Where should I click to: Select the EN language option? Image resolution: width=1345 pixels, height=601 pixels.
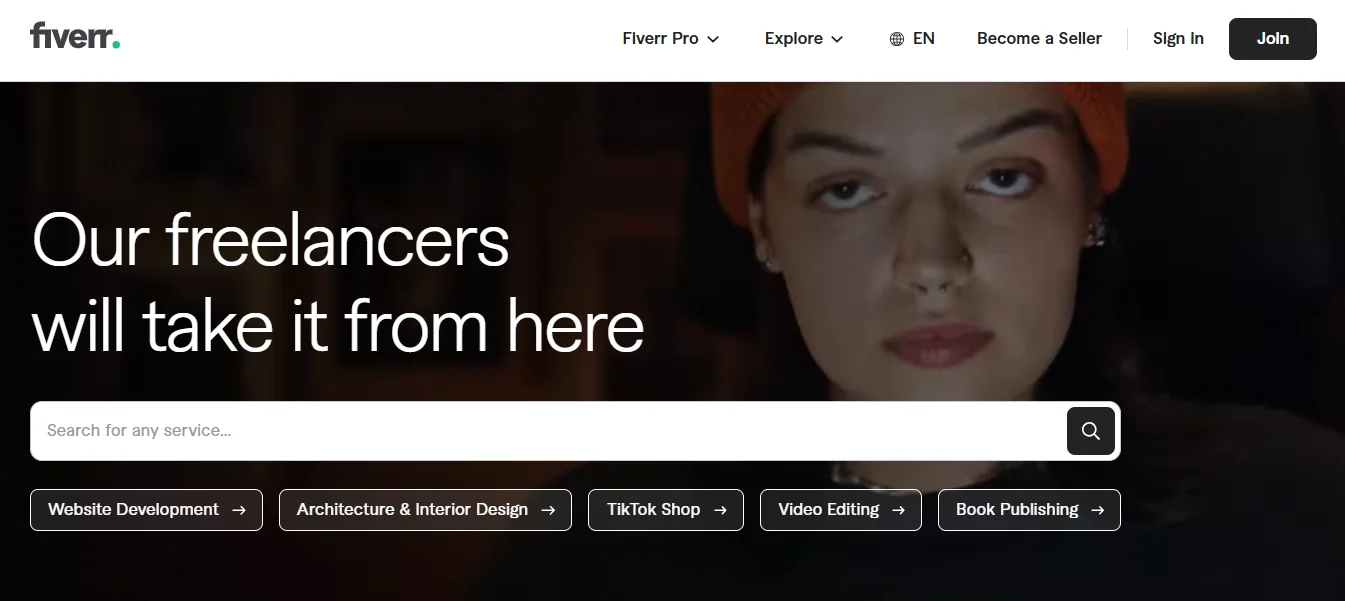click(x=912, y=38)
